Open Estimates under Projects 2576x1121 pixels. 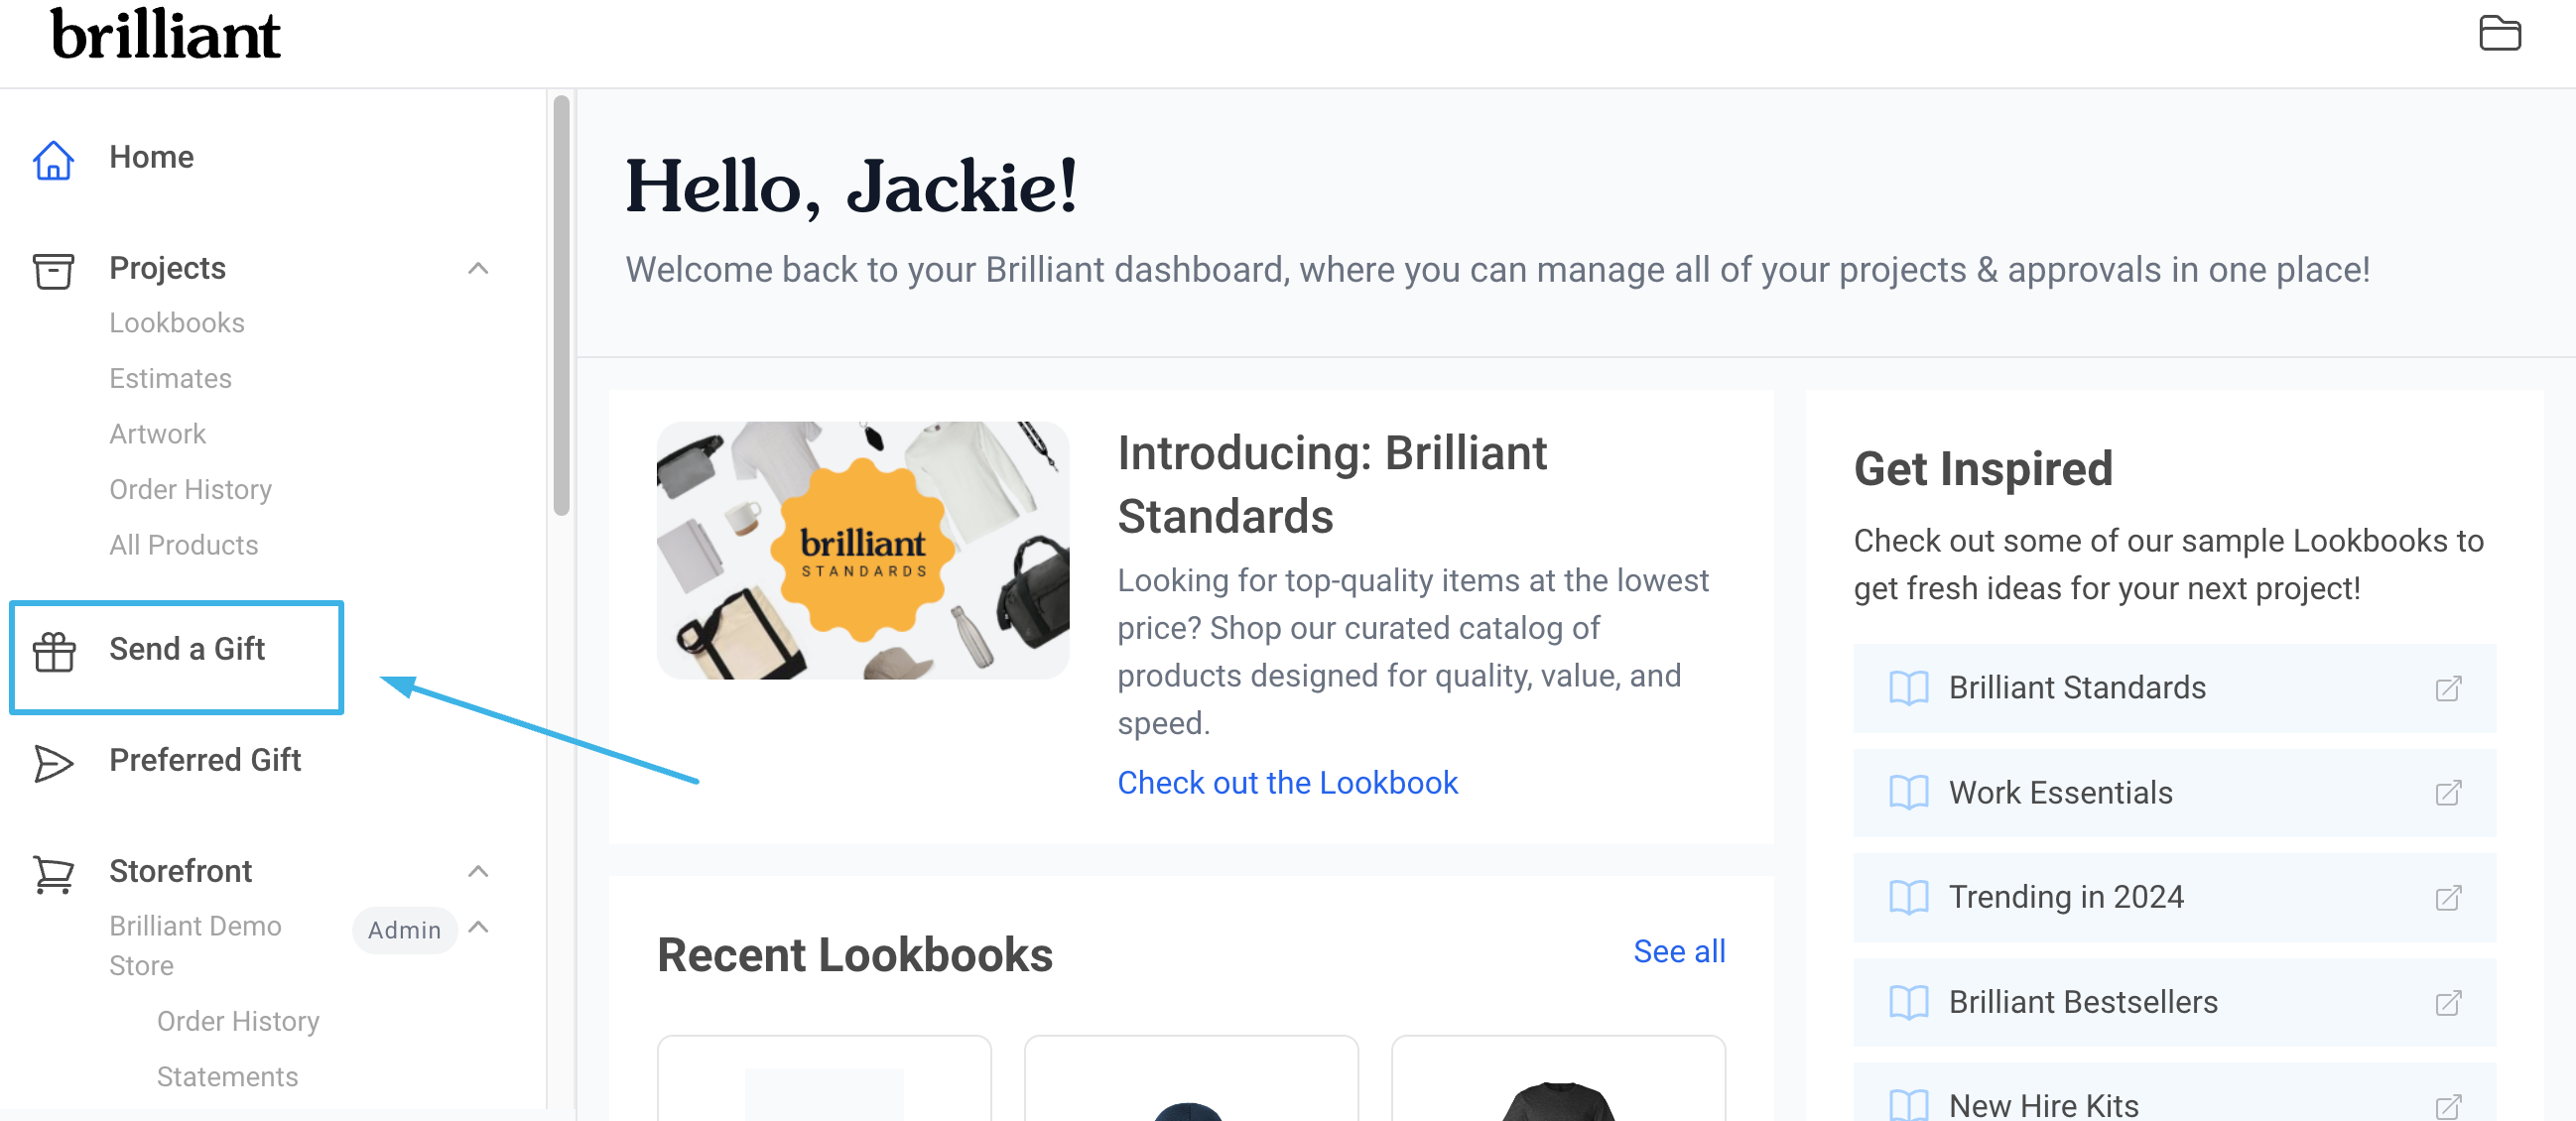(170, 378)
